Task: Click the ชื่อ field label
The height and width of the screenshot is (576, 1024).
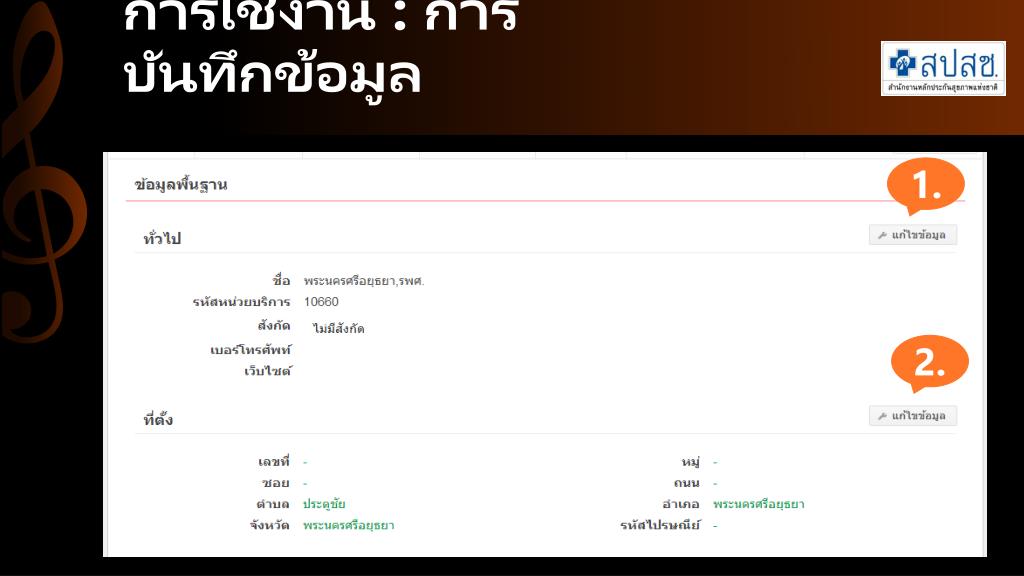Action: [281, 280]
